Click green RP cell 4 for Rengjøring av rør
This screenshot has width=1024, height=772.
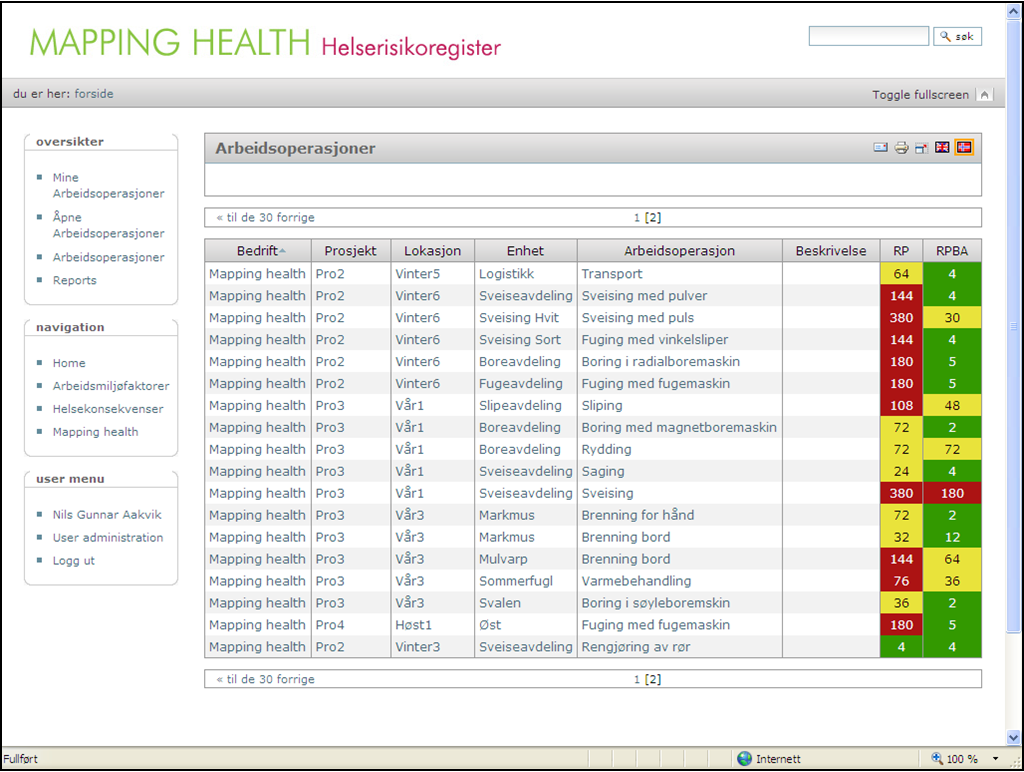coord(901,647)
